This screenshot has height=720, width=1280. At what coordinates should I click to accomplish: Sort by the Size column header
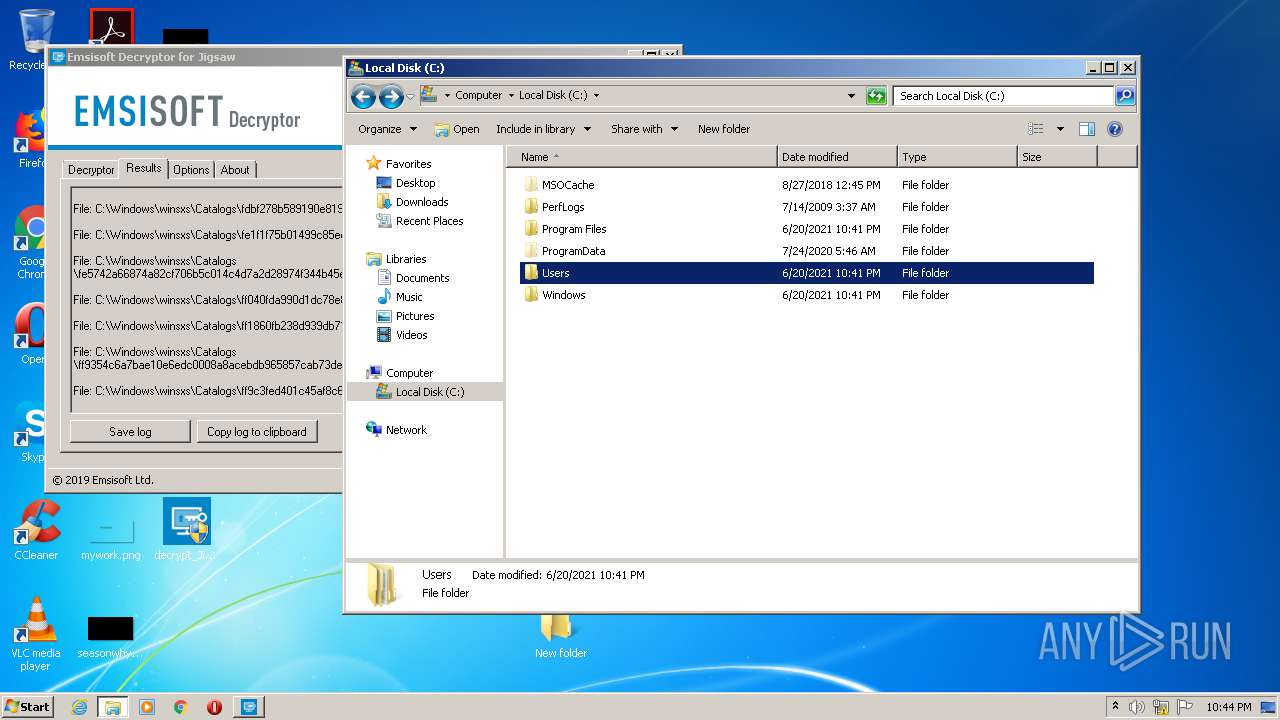click(x=1057, y=157)
